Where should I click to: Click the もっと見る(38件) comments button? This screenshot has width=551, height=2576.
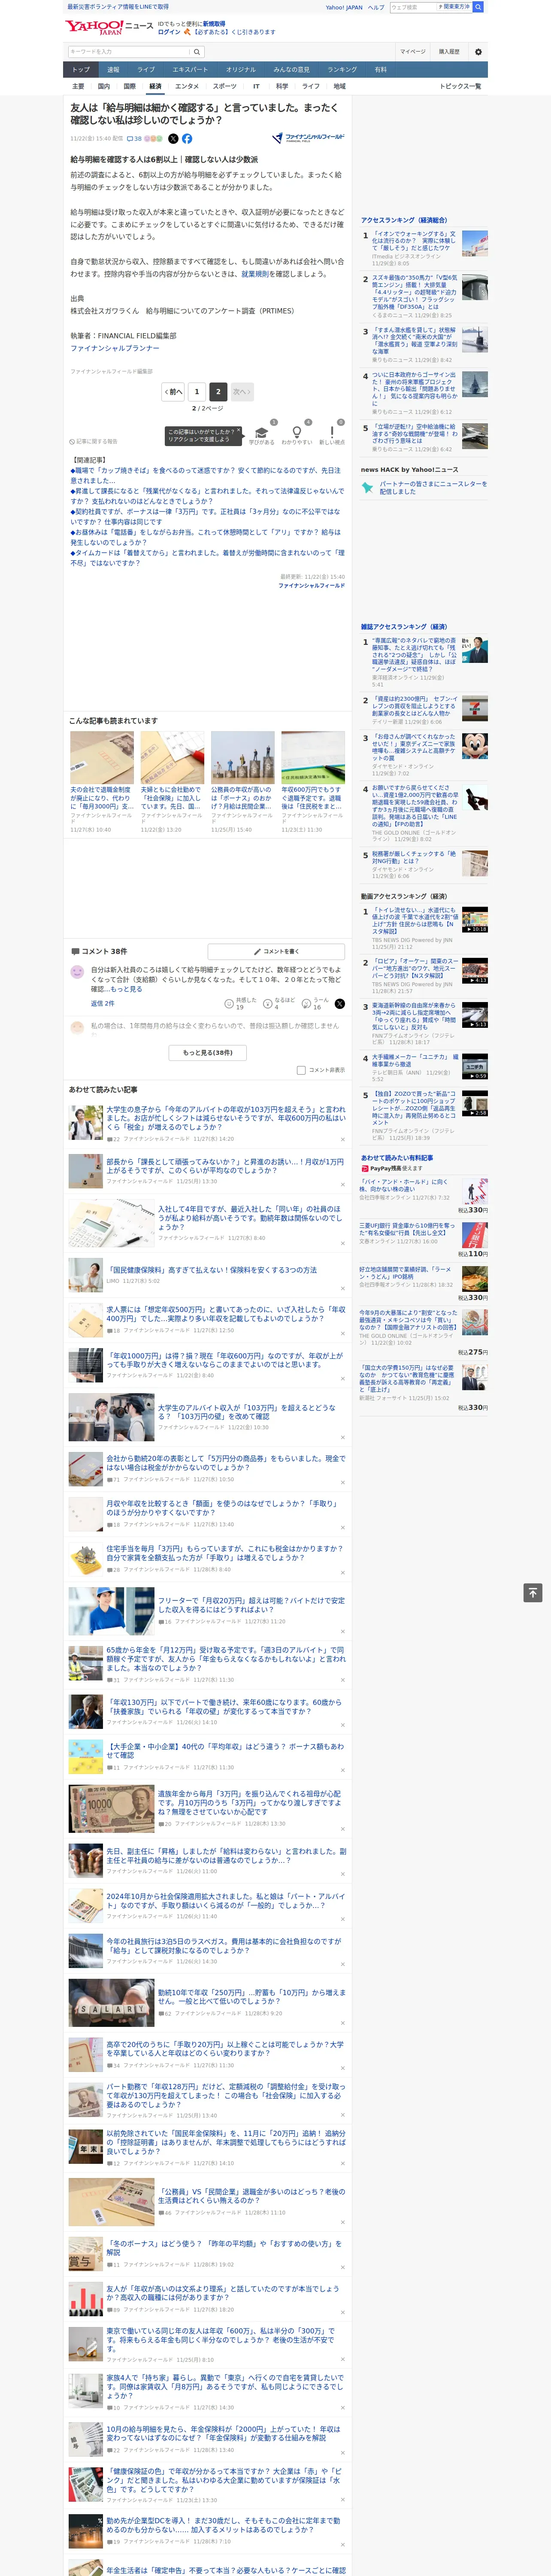[207, 1053]
